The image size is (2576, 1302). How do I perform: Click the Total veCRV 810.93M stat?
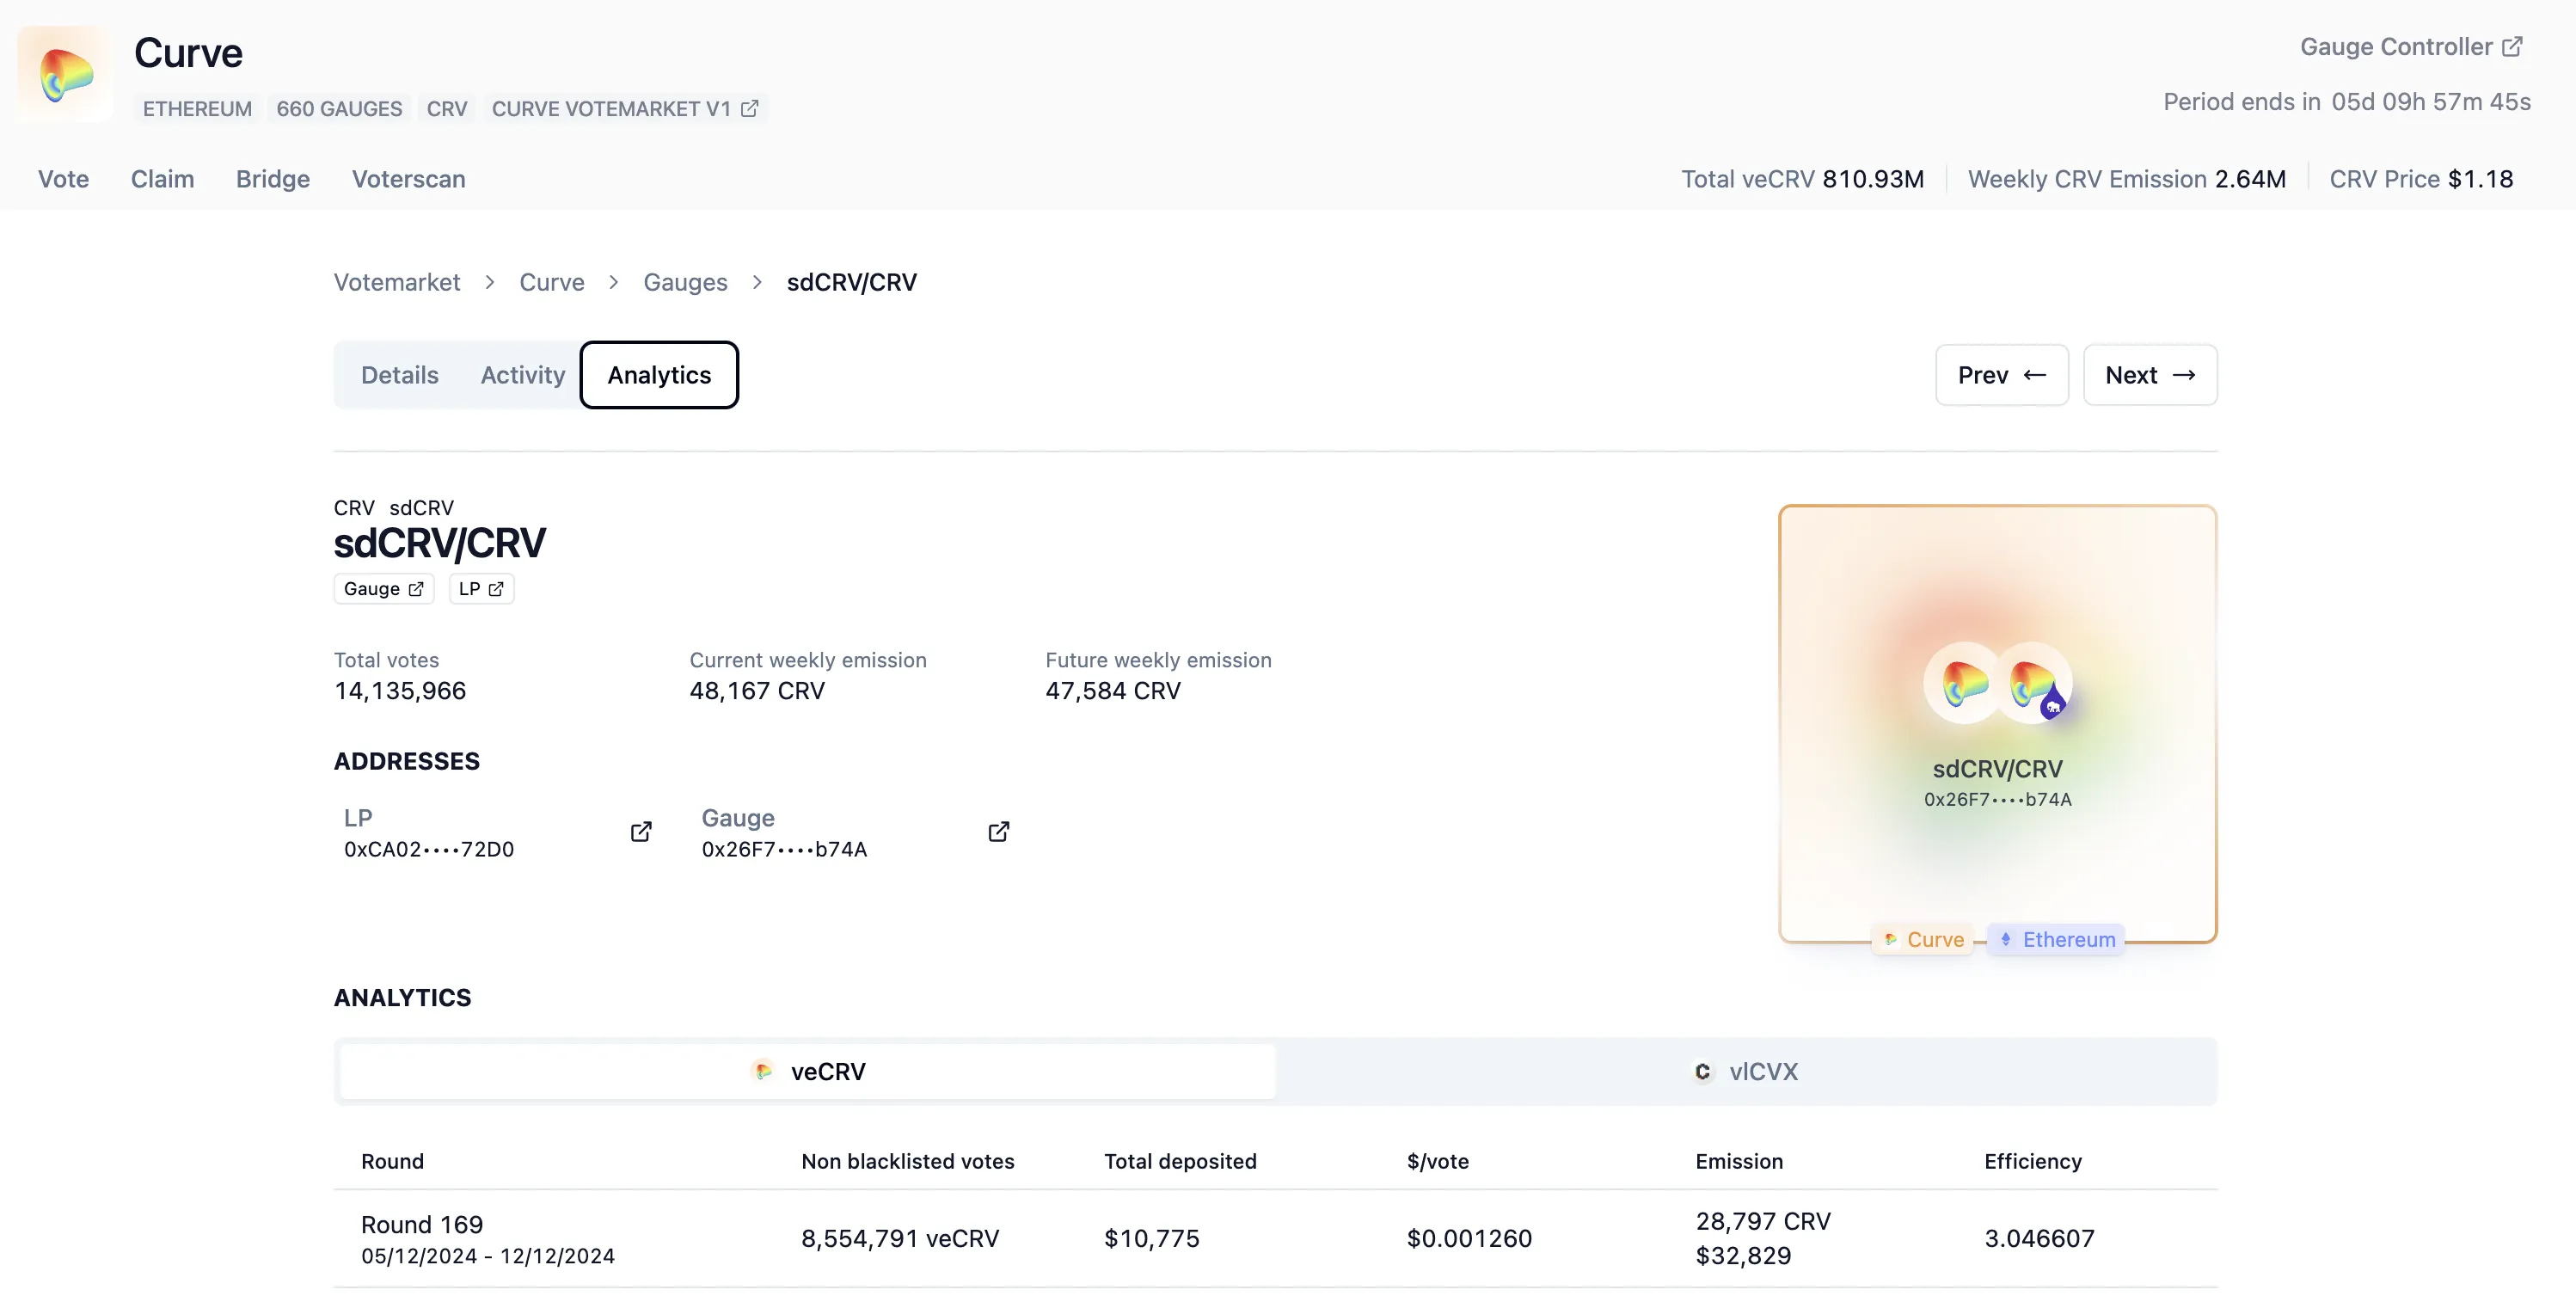(1802, 179)
